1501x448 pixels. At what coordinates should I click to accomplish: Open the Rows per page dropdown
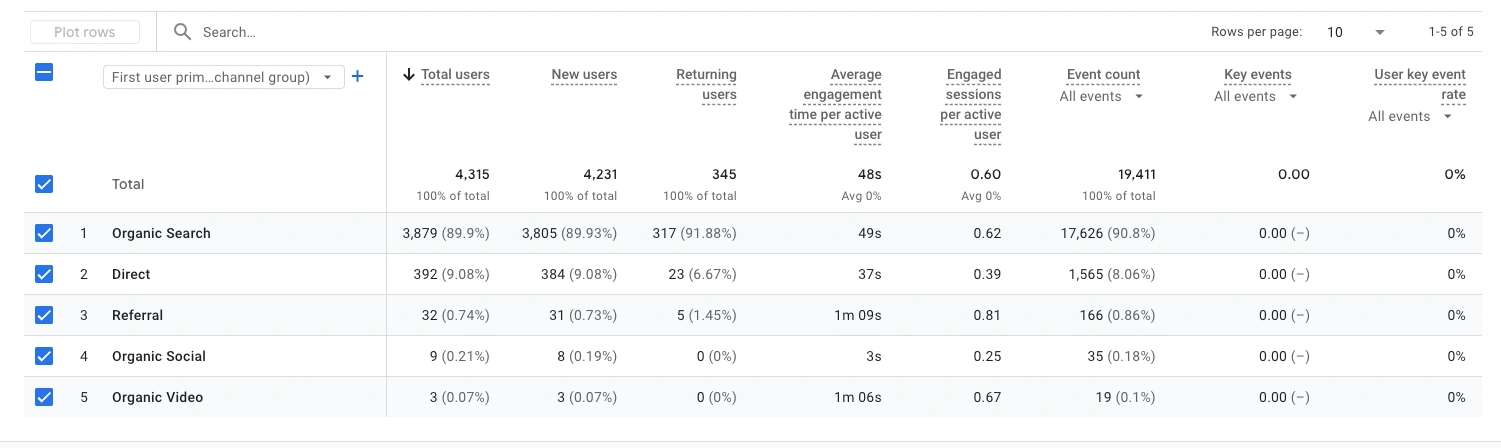pos(1355,32)
